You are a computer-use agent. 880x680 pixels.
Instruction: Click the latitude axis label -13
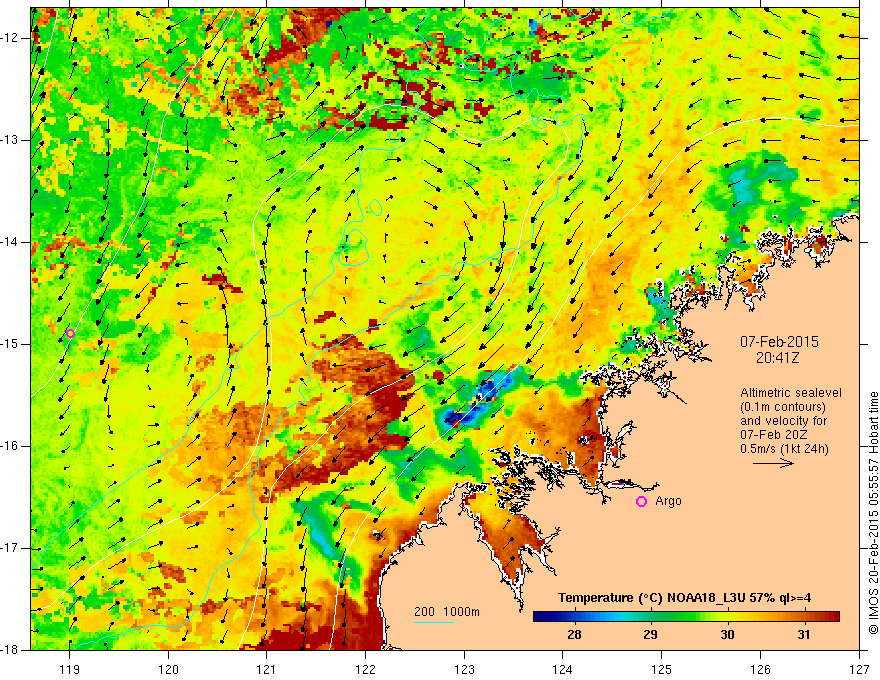[11, 140]
